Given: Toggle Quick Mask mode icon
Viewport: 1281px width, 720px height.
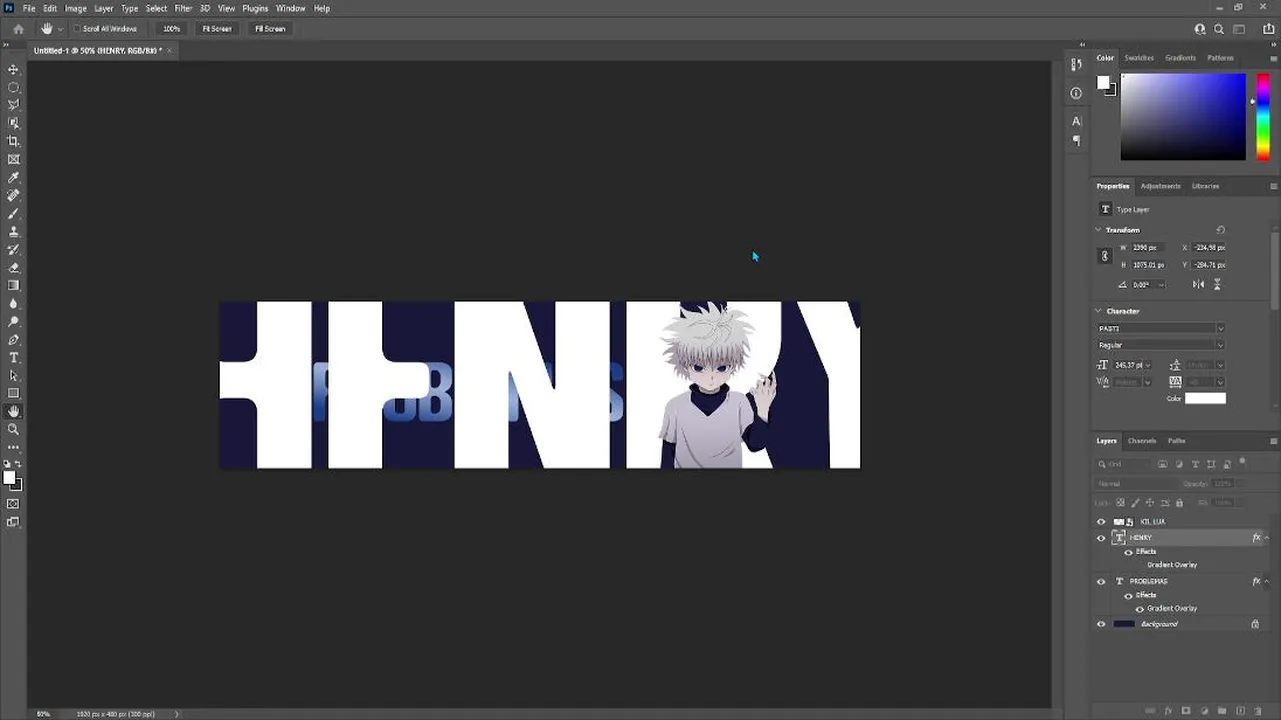Looking at the screenshot, I should [x=14, y=504].
